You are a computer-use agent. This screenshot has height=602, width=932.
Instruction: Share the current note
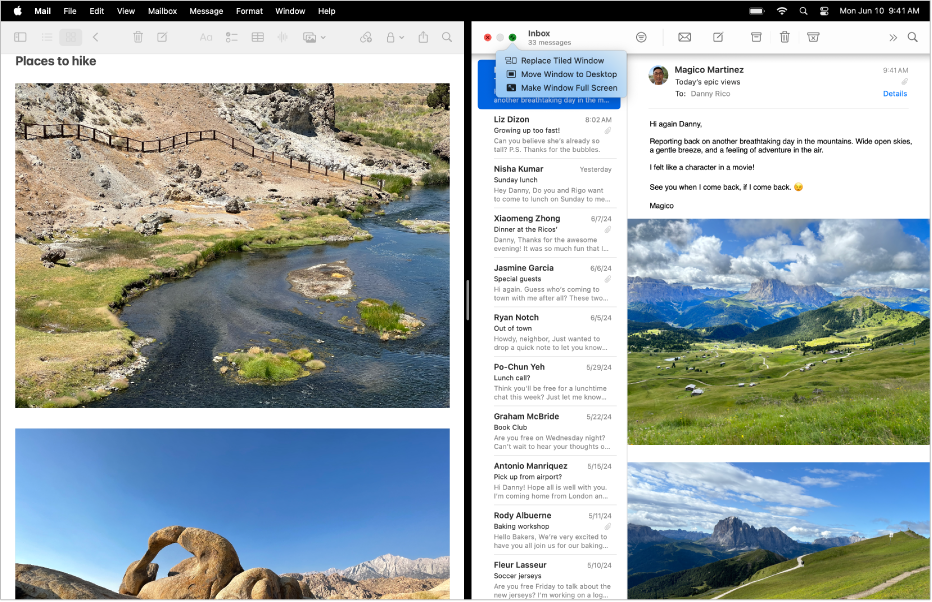click(423, 37)
